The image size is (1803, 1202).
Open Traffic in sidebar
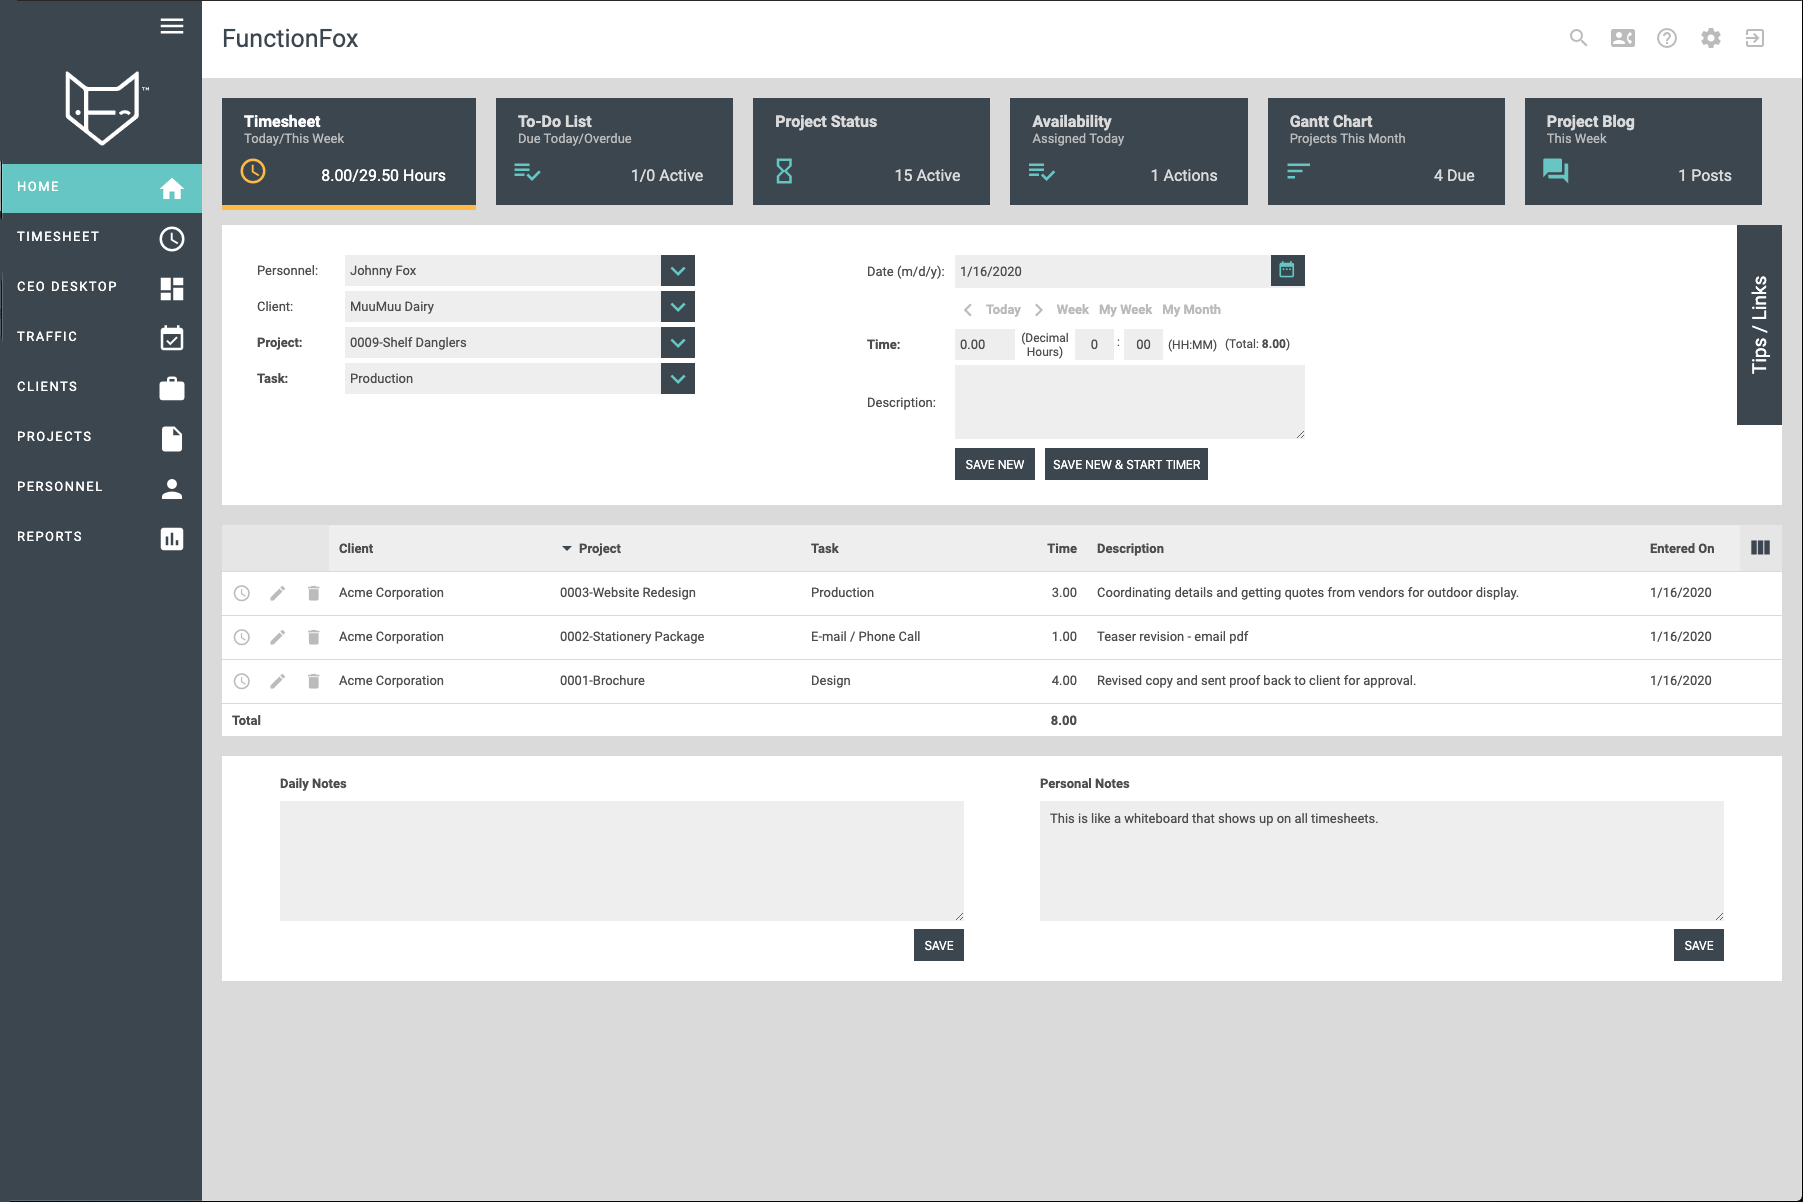coord(101,338)
